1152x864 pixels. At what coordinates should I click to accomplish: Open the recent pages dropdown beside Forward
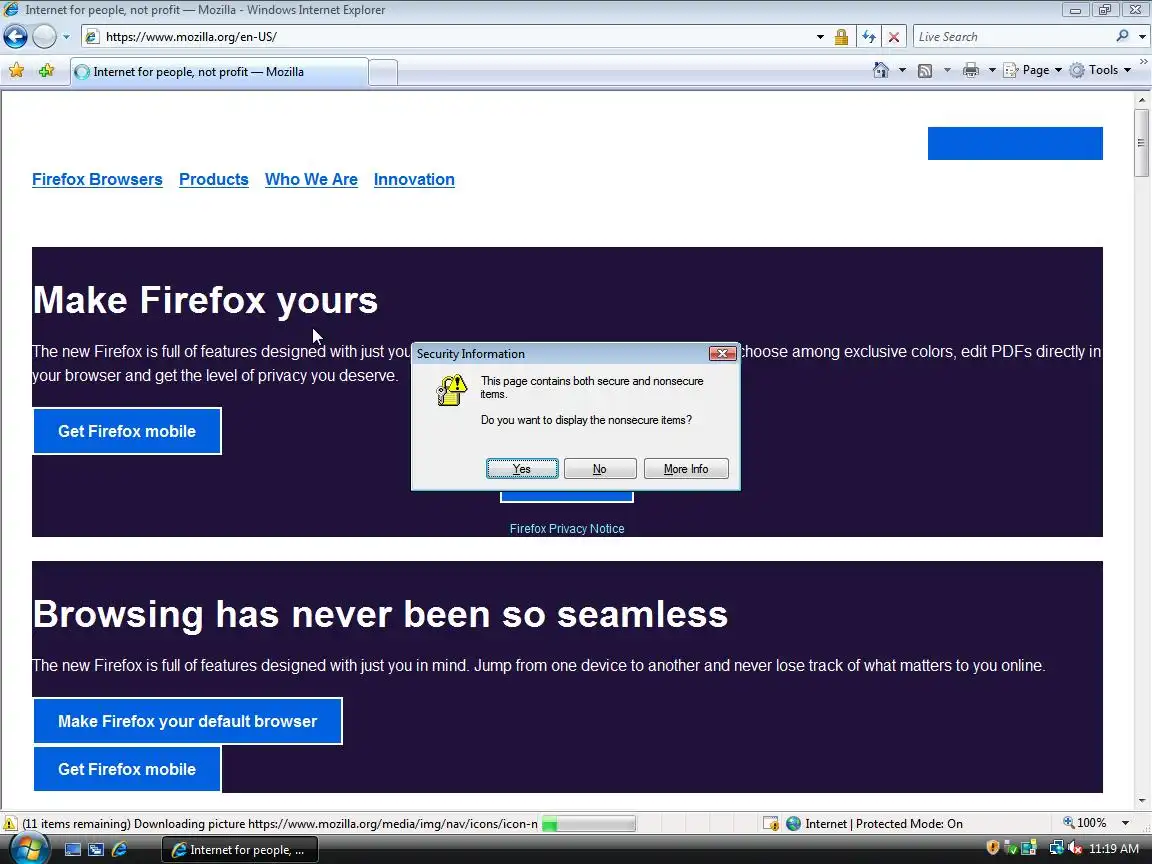[66, 37]
